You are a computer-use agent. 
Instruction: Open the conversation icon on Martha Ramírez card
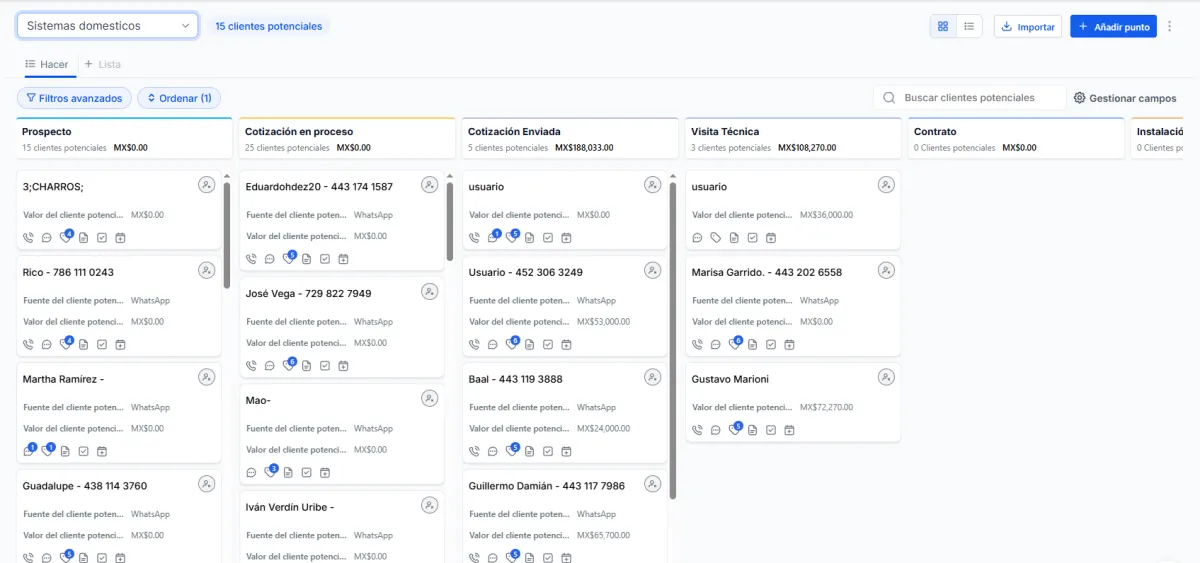(28, 451)
